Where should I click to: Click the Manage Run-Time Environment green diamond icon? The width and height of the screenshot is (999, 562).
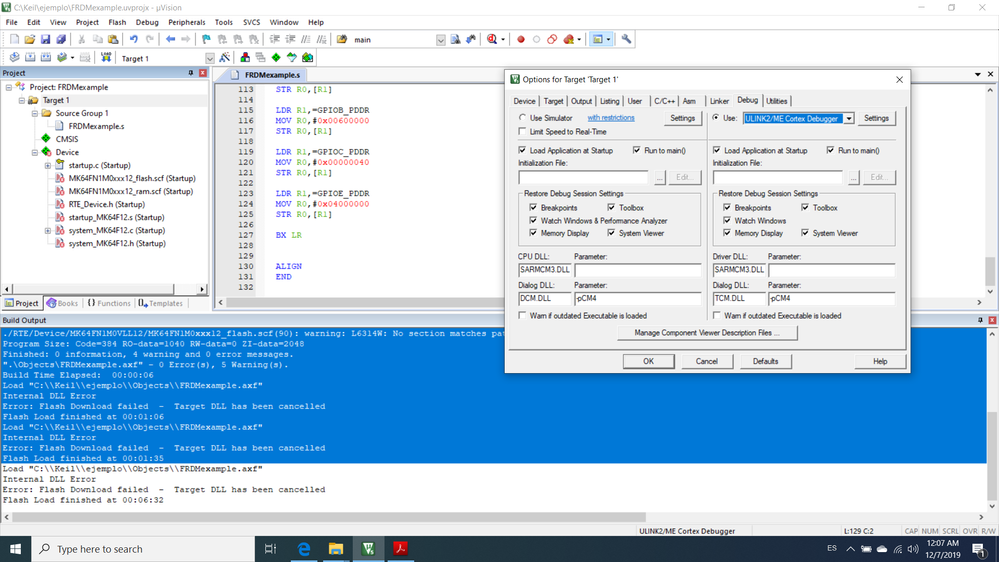pos(276,58)
